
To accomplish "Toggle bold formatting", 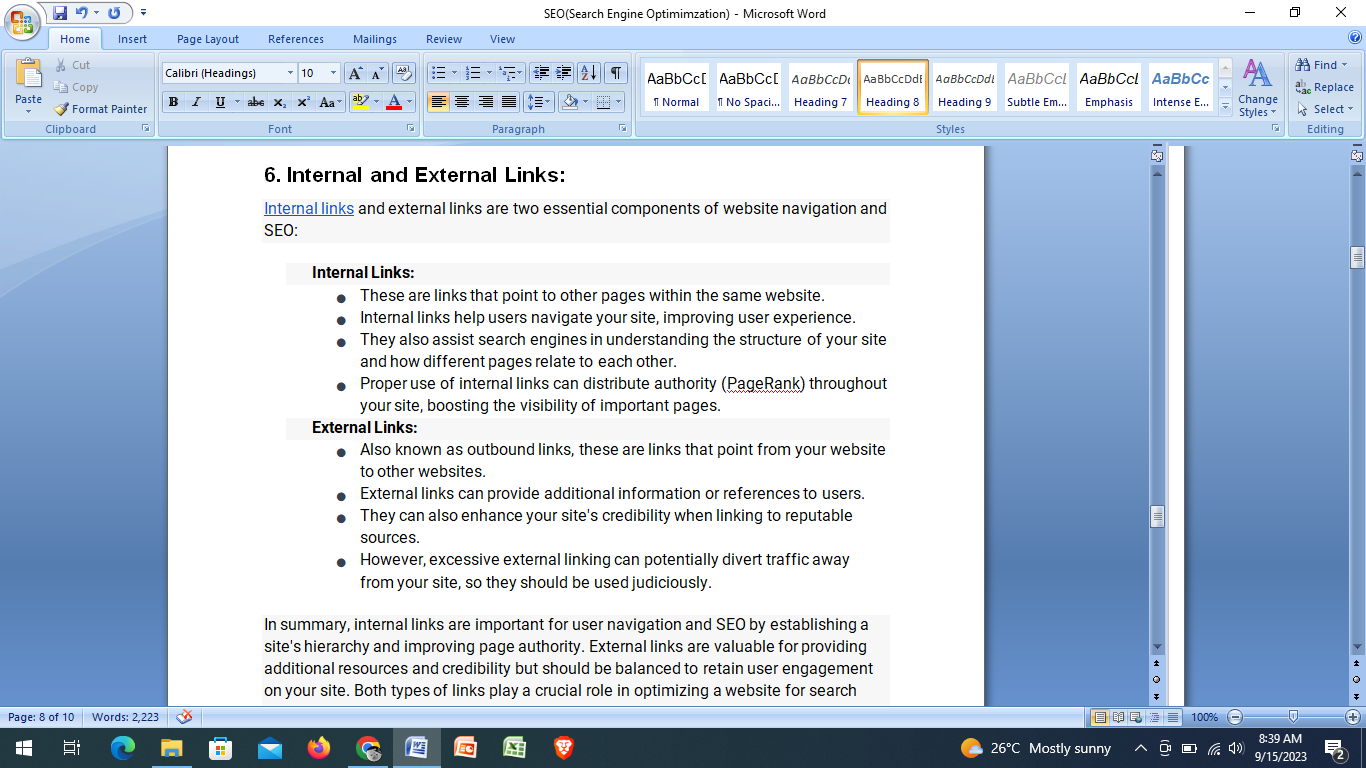I will pos(174,102).
